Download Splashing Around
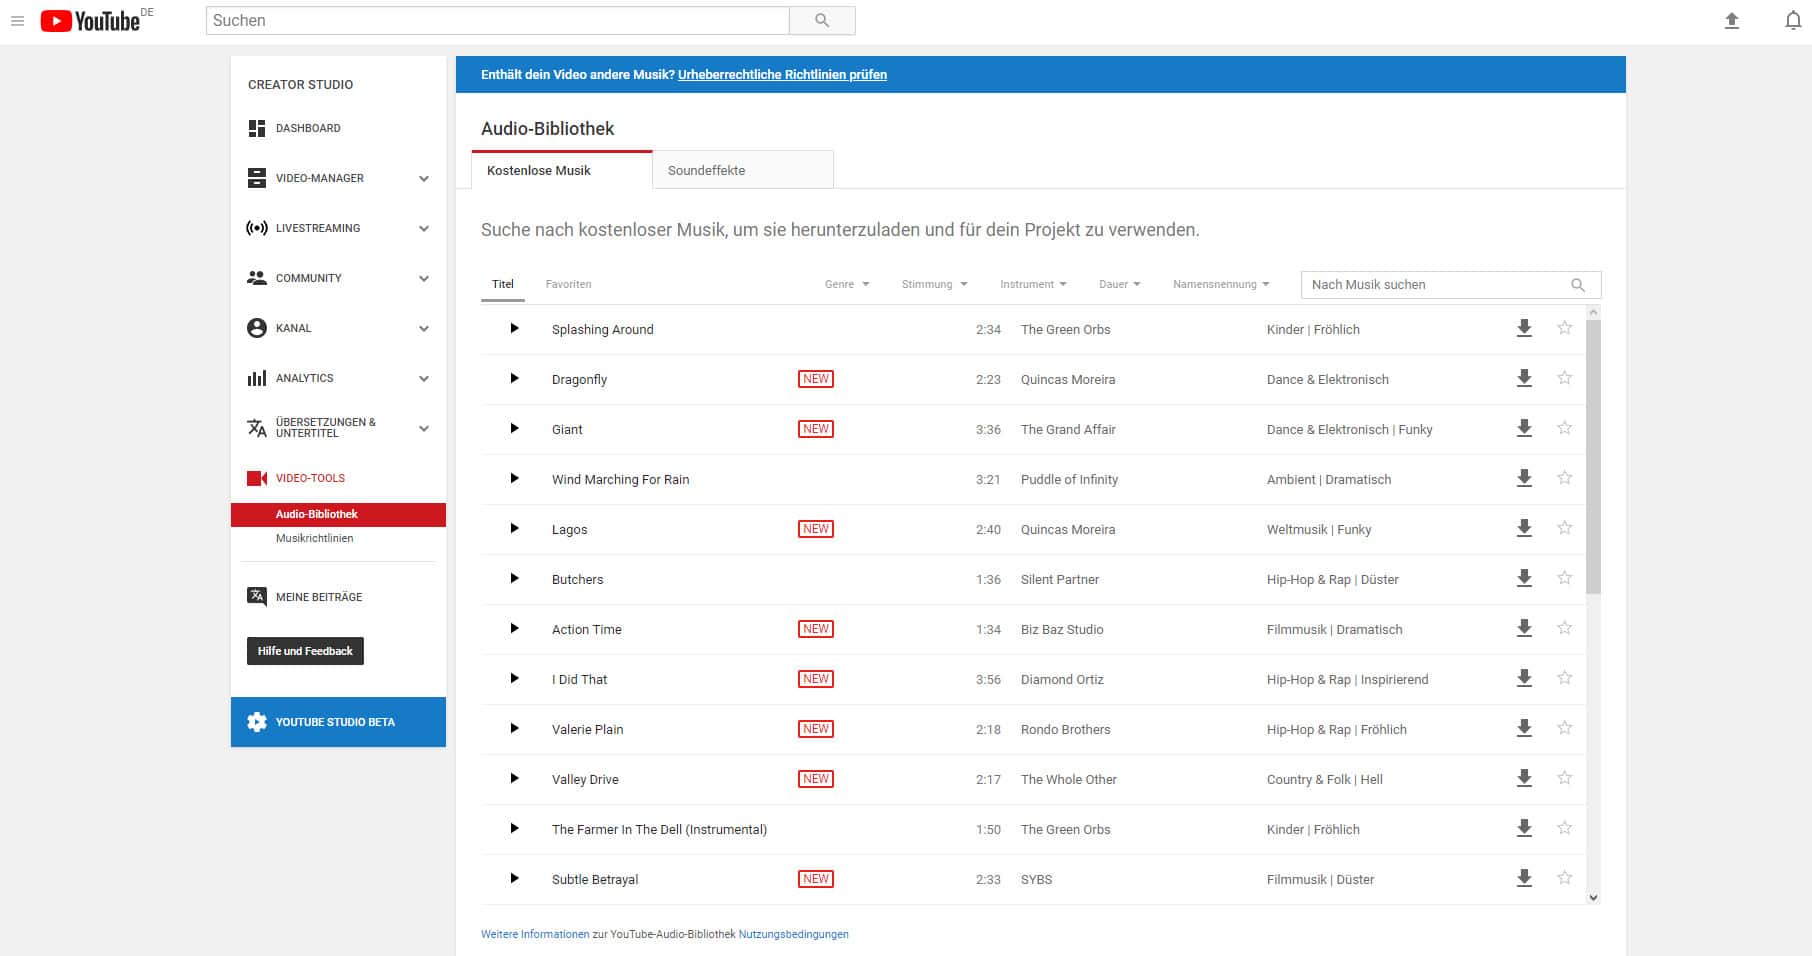1812x956 pixels. [x=1524, y=328]
